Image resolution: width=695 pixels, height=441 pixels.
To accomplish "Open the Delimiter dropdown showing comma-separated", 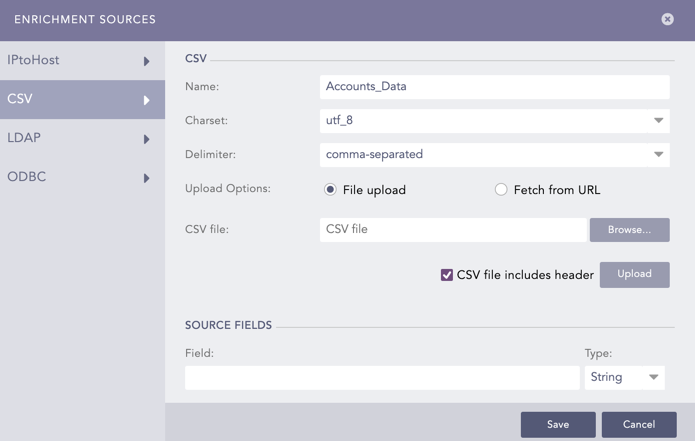I will tap(495, 155).
